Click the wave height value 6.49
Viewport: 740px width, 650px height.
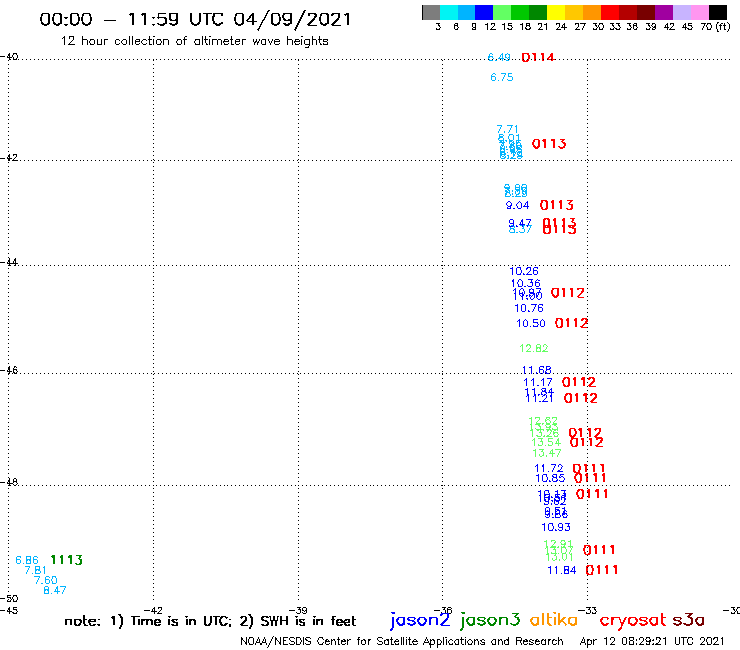tap(499, 57)
